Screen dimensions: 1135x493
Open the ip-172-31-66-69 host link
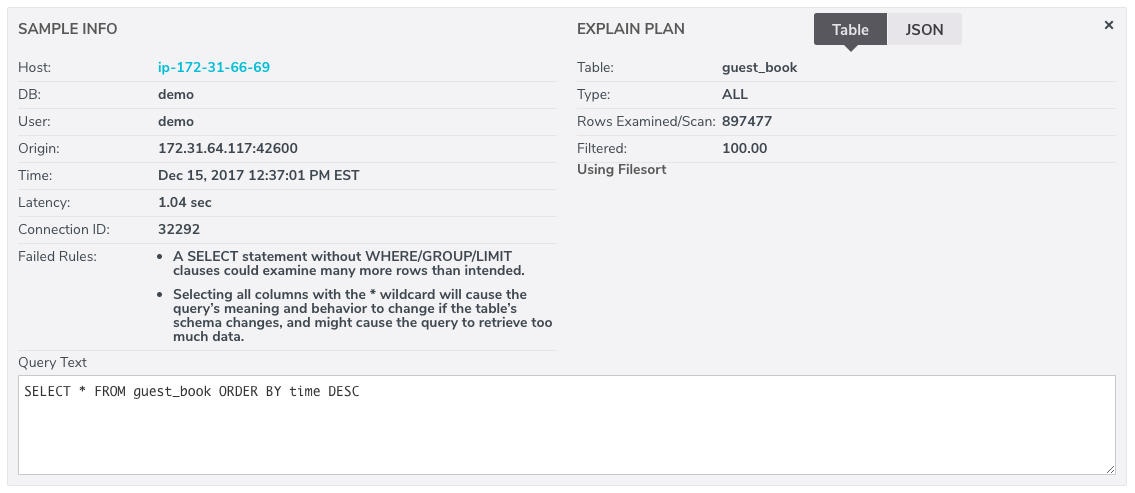point(214,67)
